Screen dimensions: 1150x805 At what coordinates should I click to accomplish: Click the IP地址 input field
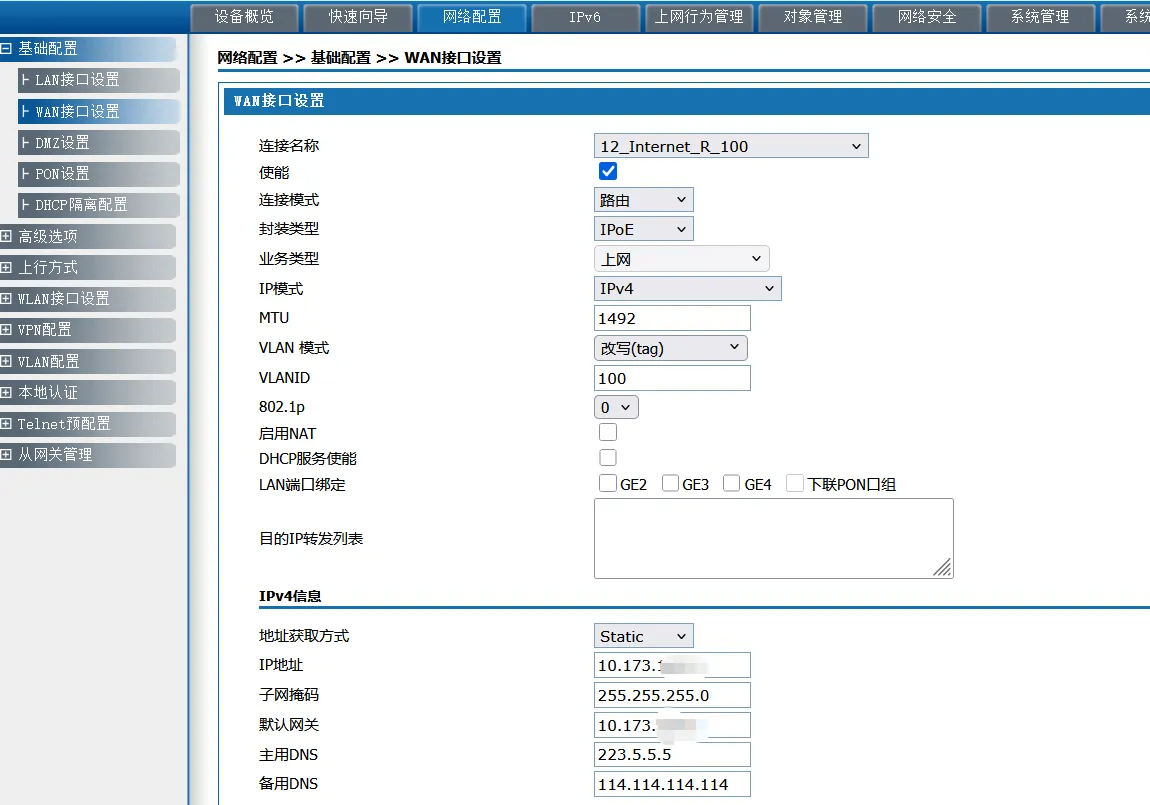click(x=672, y=666)
